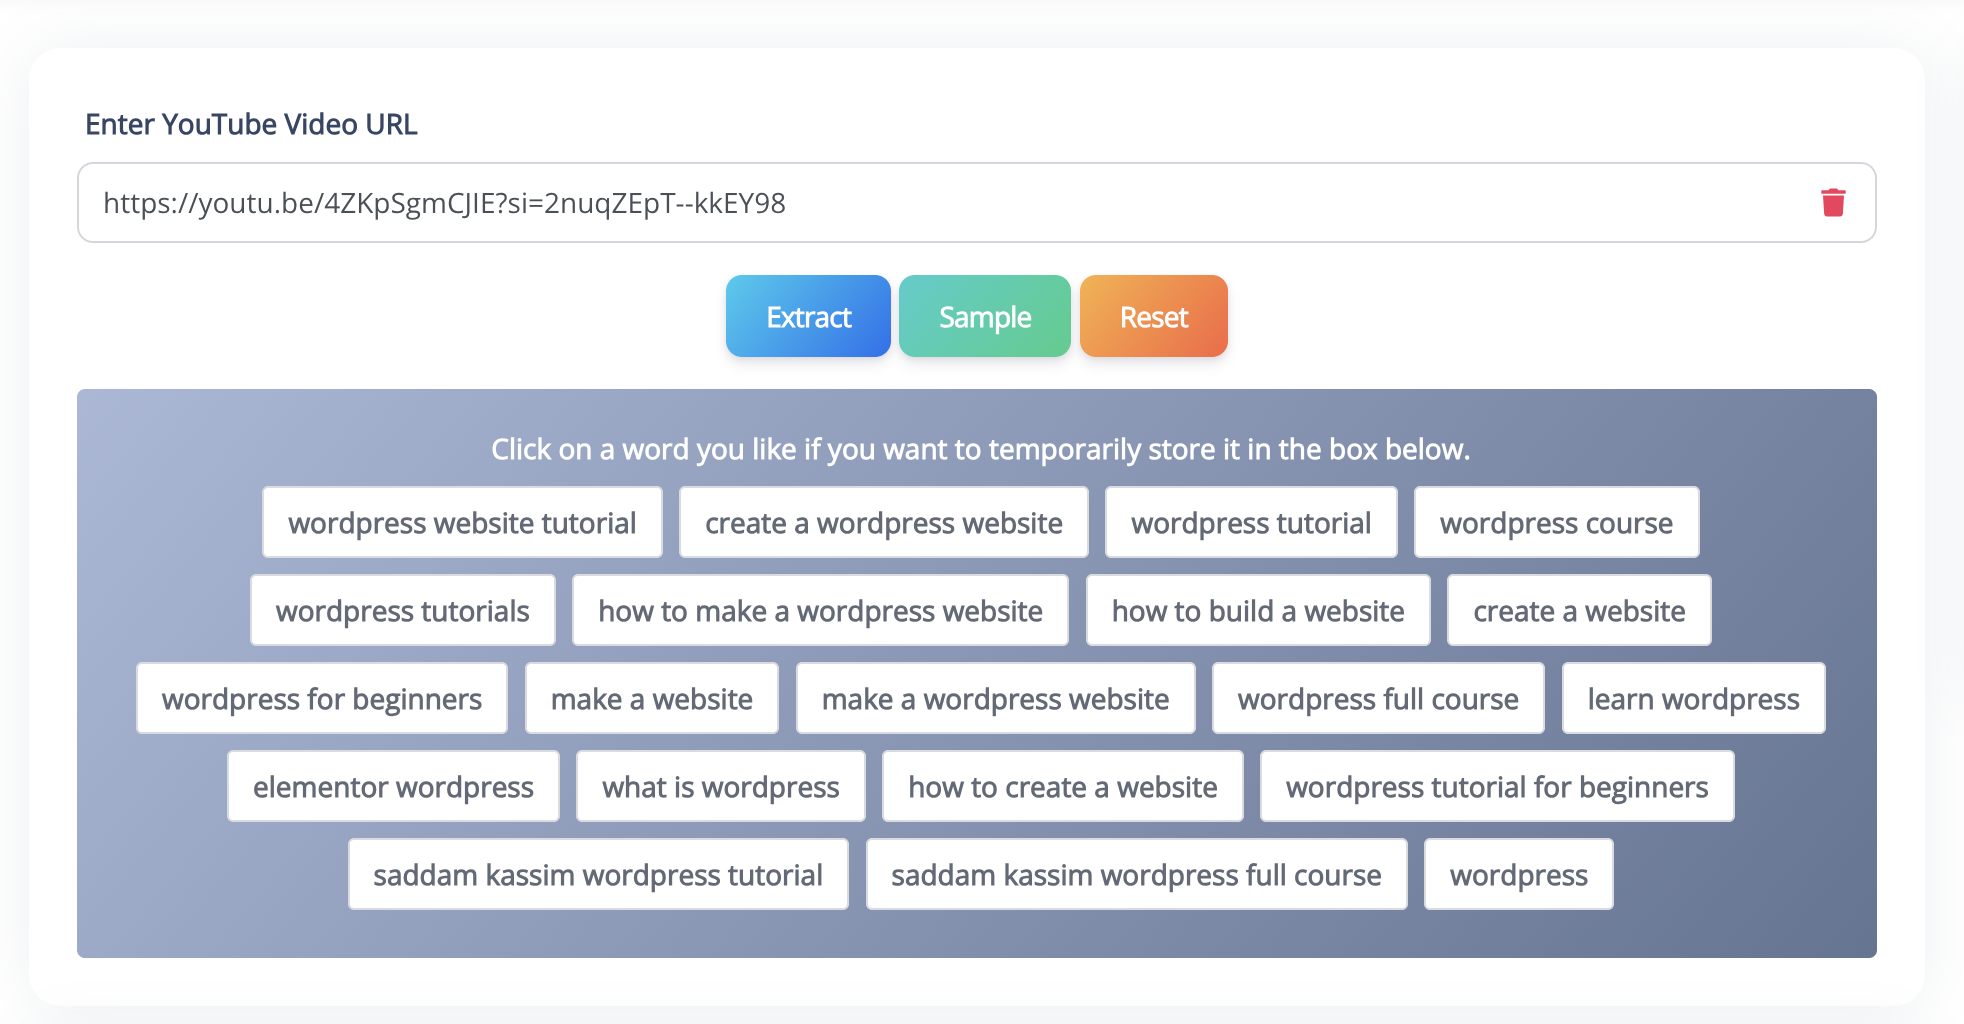This screenshot has width=1964, height=1024.
Task: Choose the 'elementor wordpress' keyword
Action: point(393,786)
